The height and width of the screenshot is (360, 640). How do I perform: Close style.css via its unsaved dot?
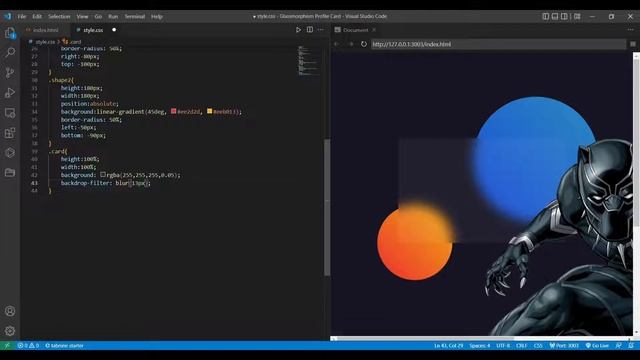coord(114,30)
